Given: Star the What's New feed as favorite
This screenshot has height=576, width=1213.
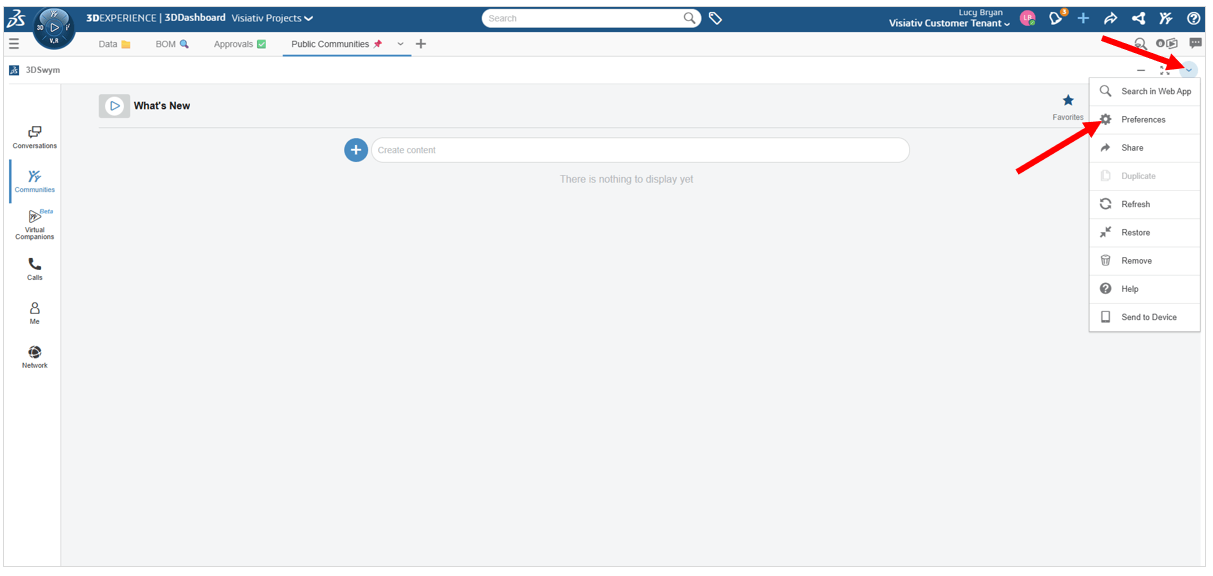Looking at the screenshot, I should (1068, 100).
